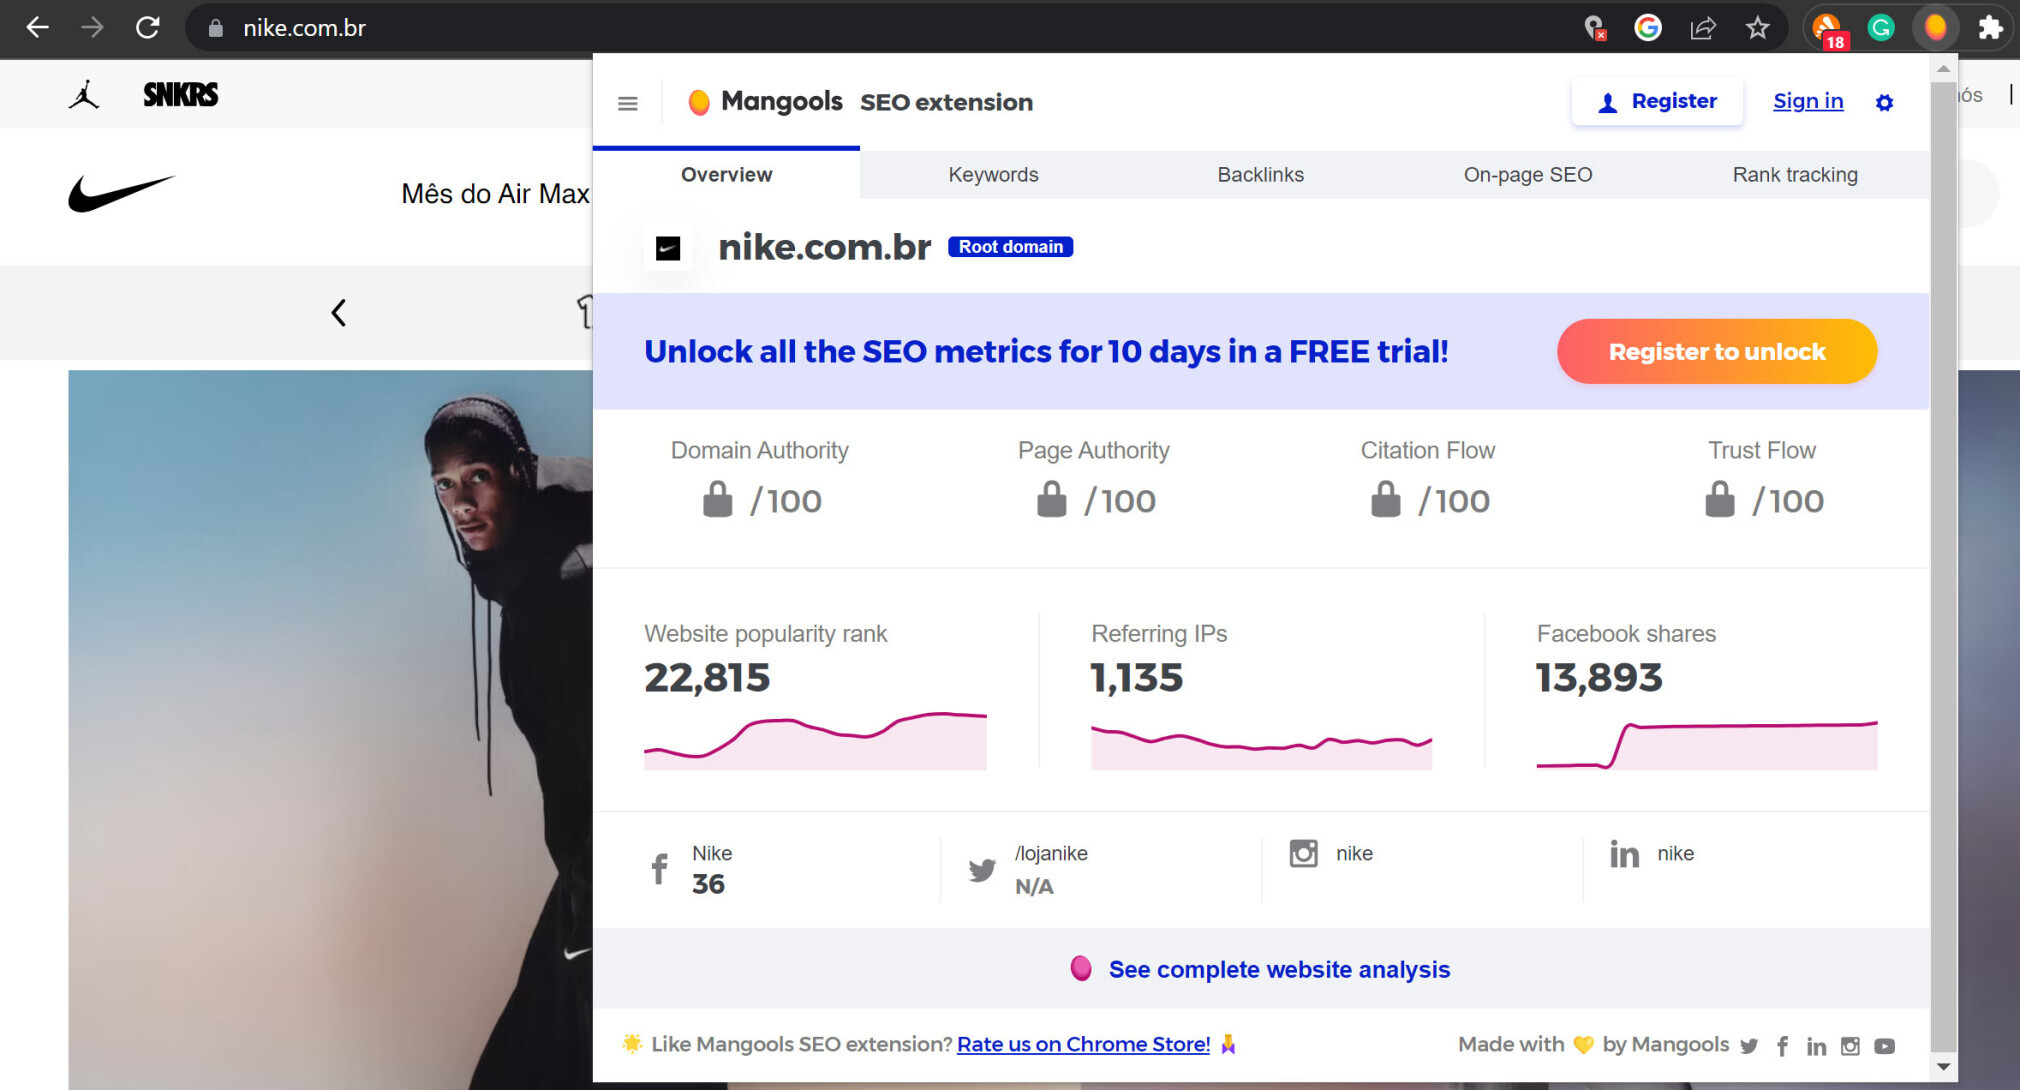Click the hero image on Nike page
The image size is (2020, 1090).
(330, 730)
